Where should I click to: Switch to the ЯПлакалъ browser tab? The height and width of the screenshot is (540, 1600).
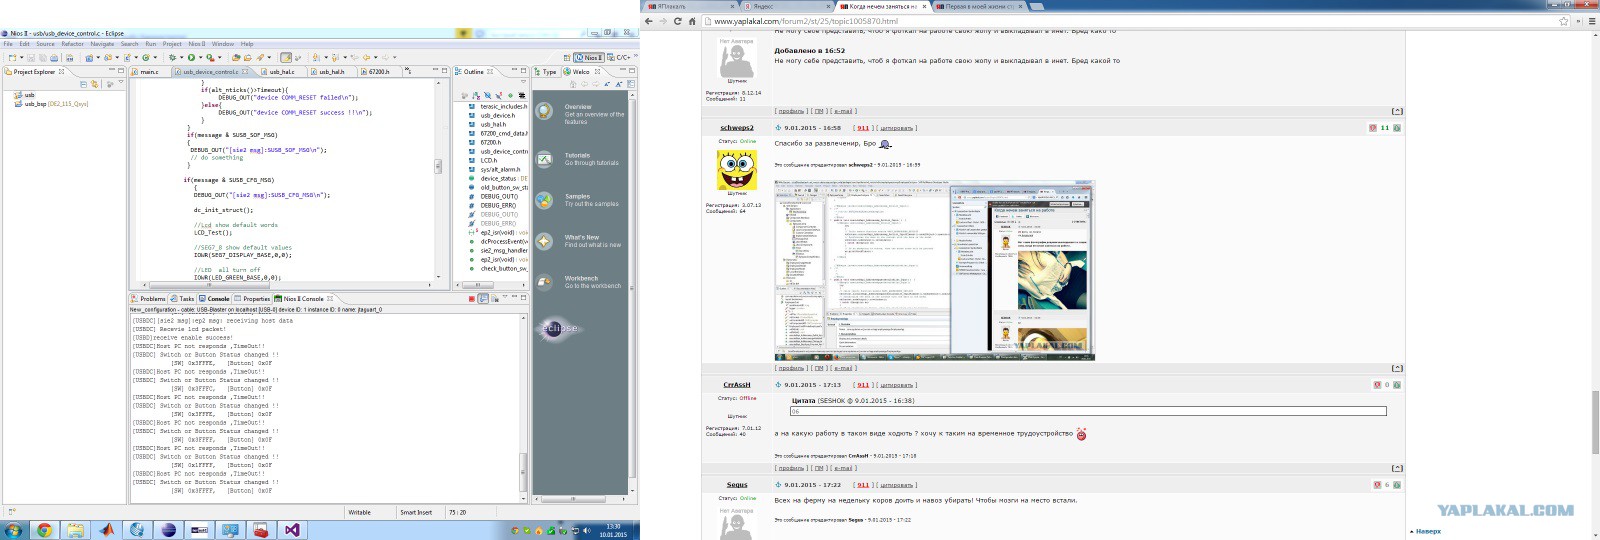[x=690, y=6]
